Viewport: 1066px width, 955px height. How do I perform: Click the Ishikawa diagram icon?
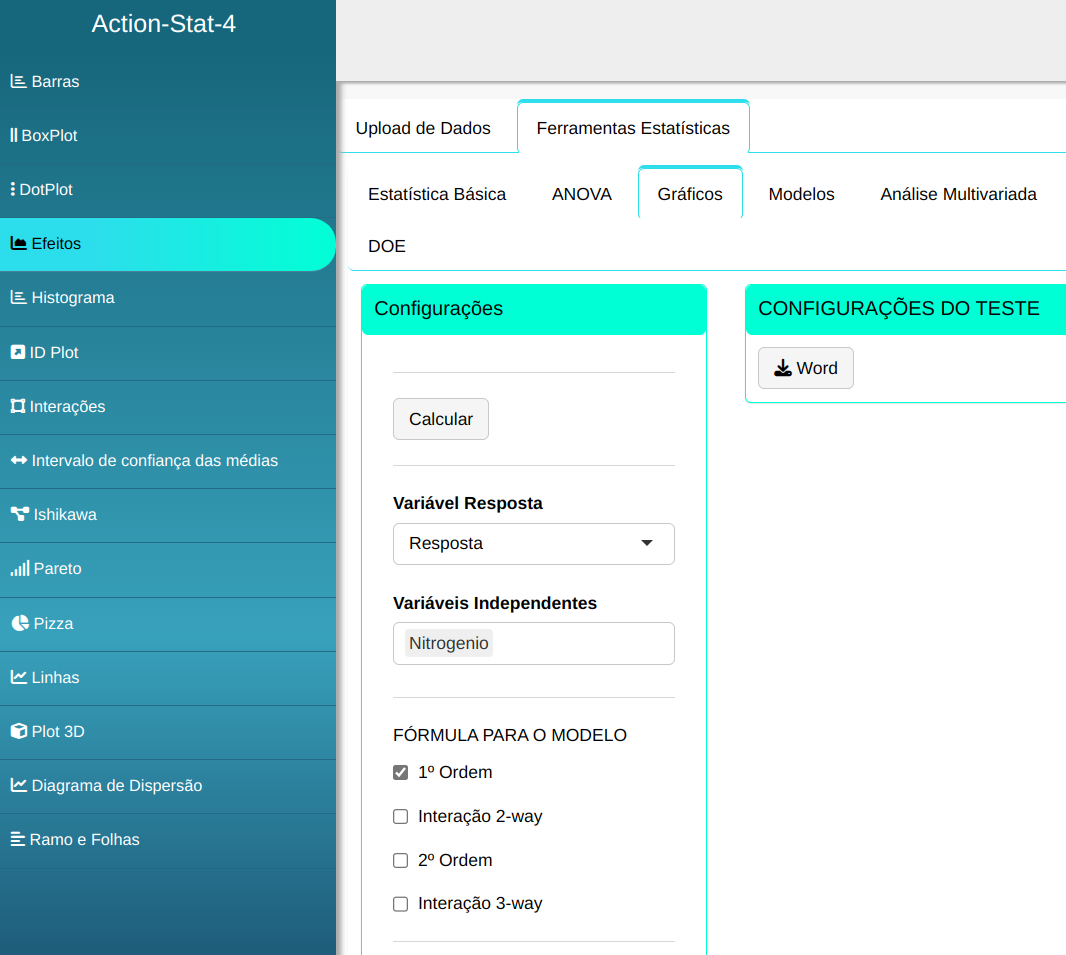(x=19, y=515)
